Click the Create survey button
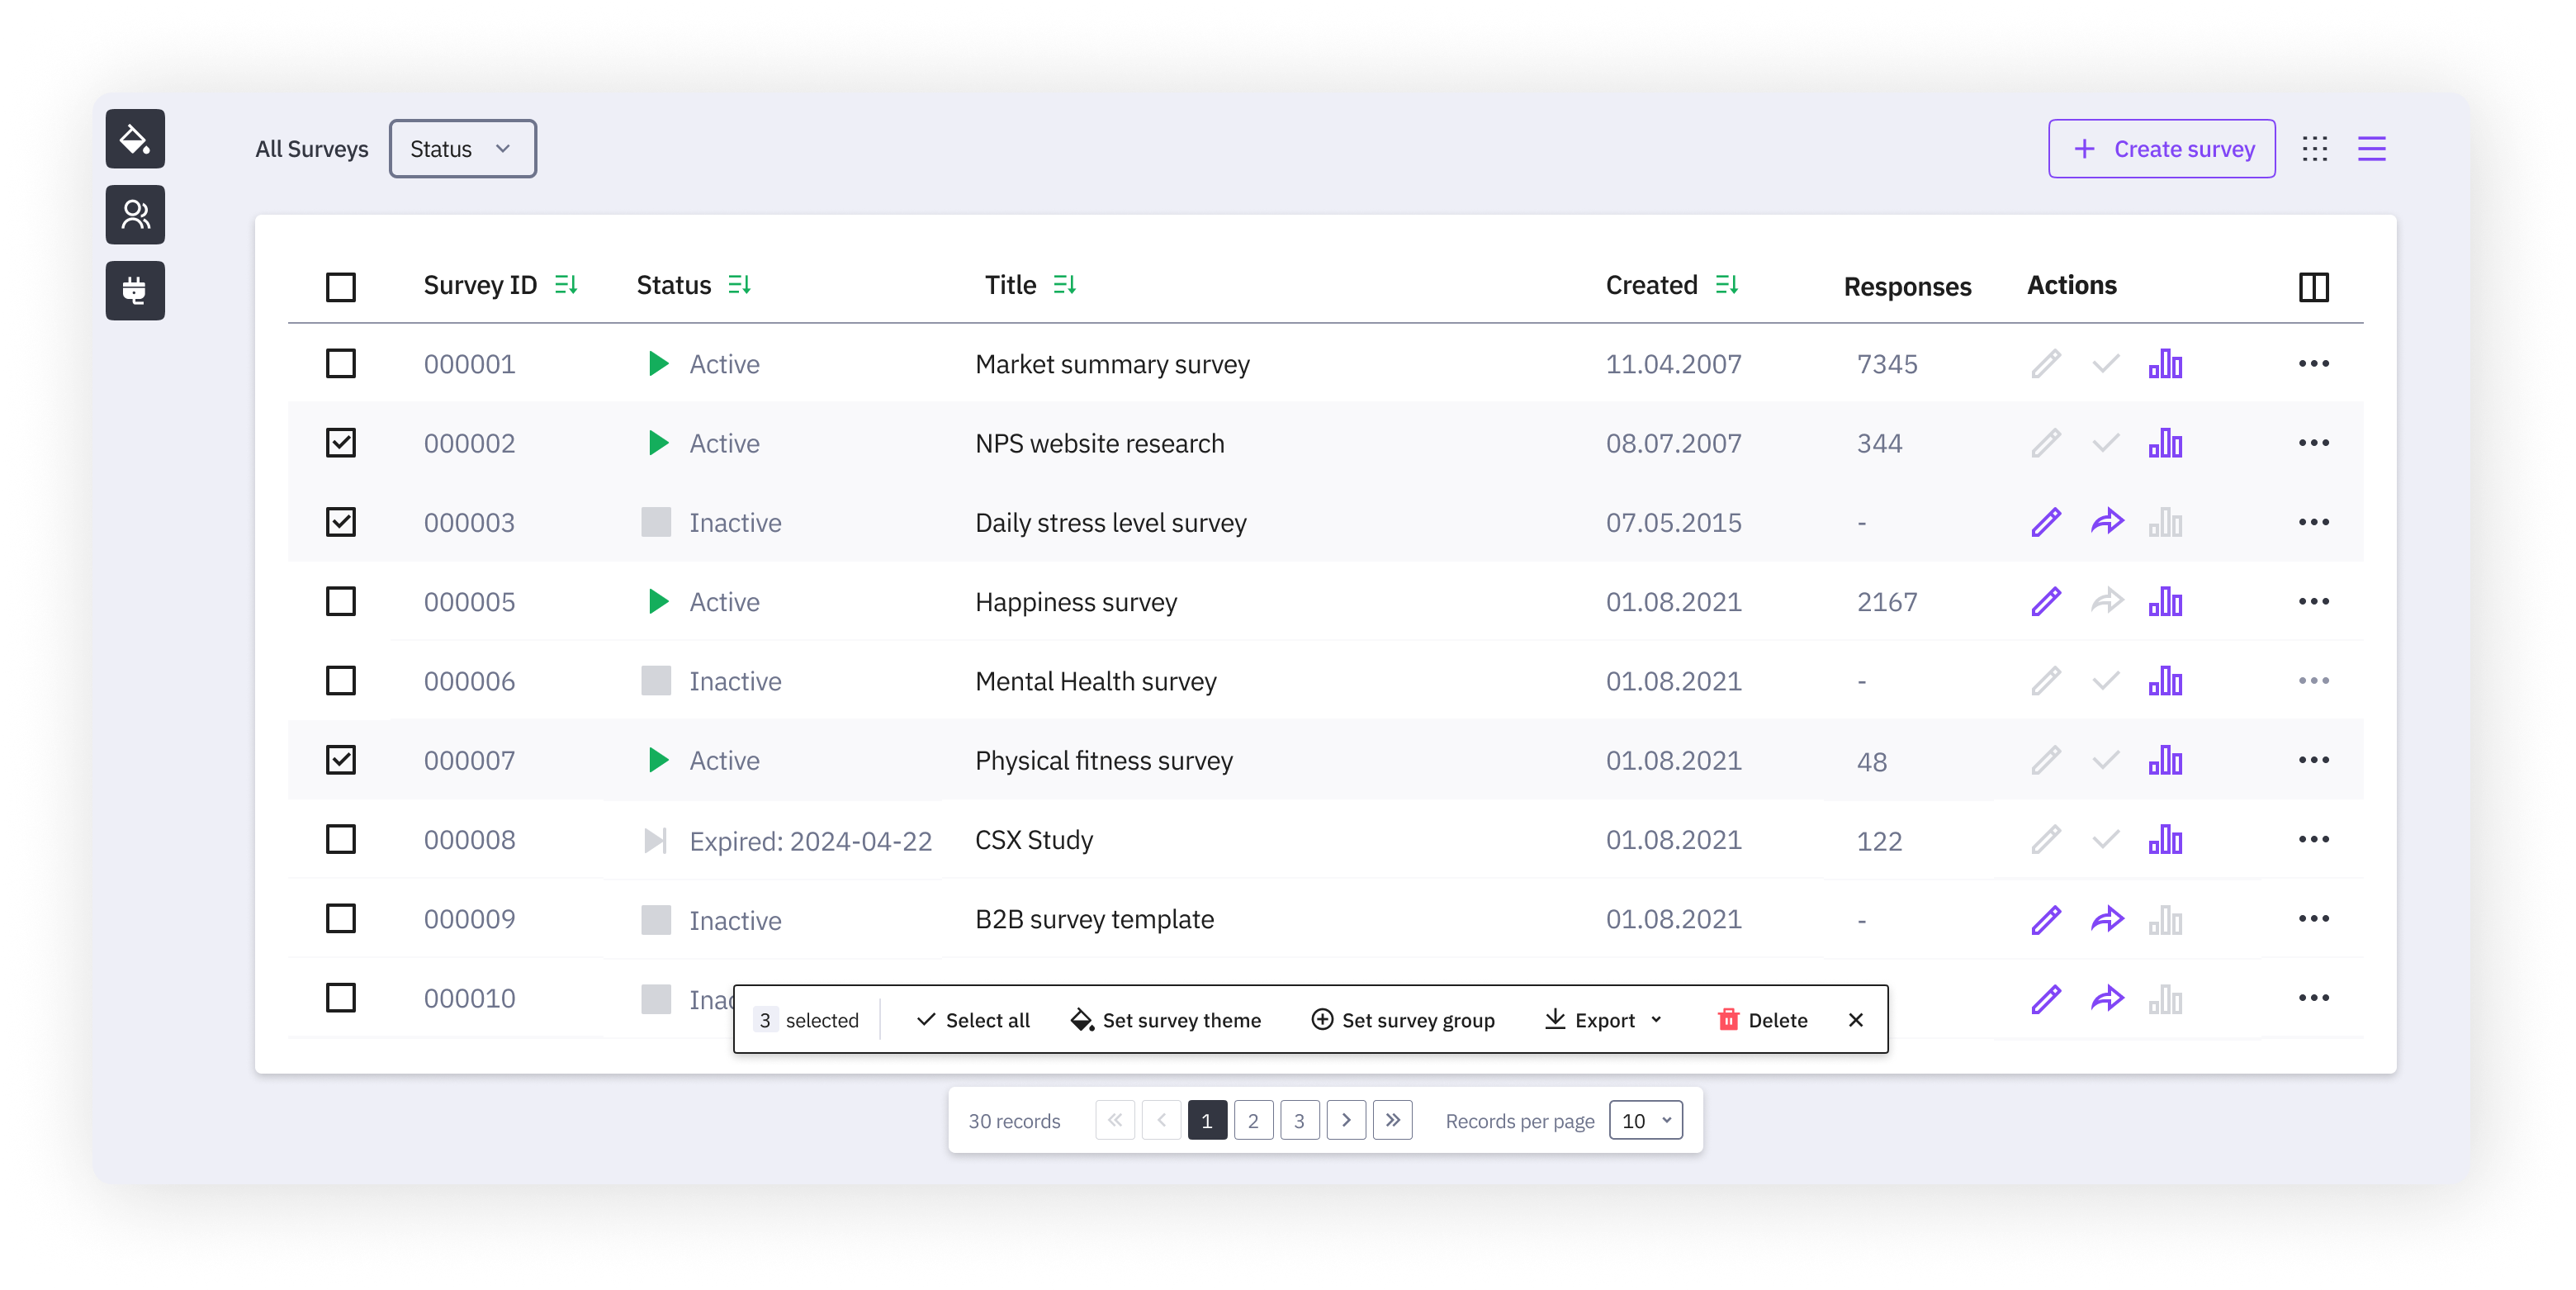Image resolution: width=2576 pixels, height=1290 pixels. [x=2162, y=149]
